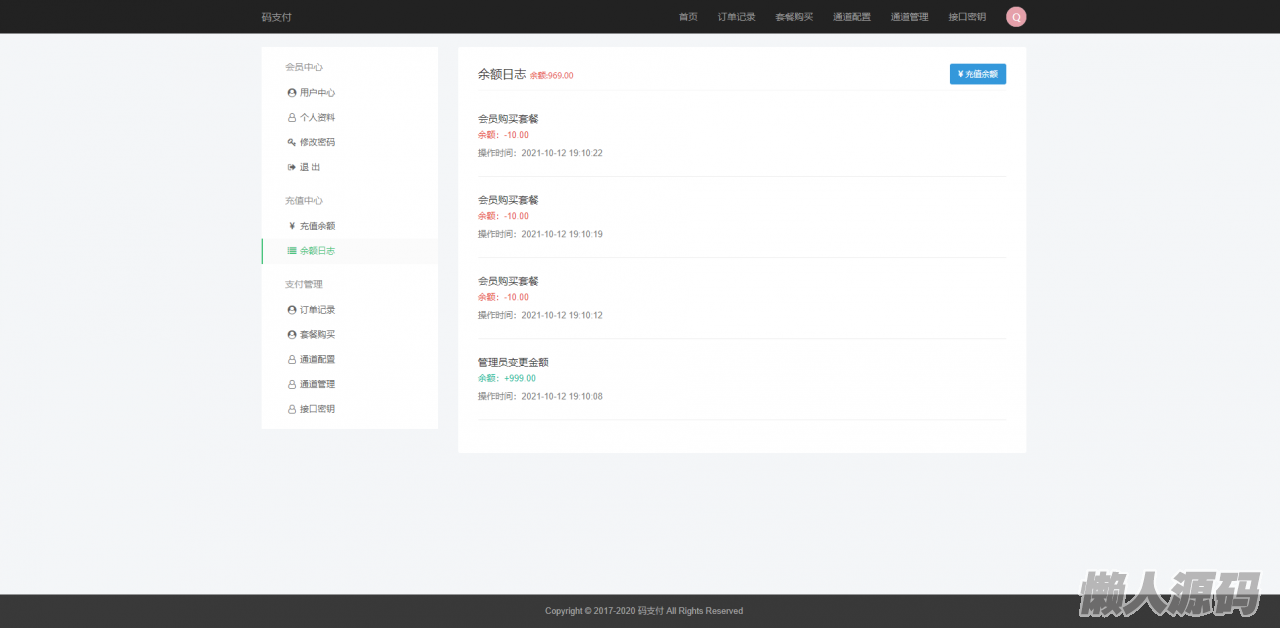Go to 订单记录 in the top navigation
Viewport: 1280px width, 628px height.
[x=736, y=17]
